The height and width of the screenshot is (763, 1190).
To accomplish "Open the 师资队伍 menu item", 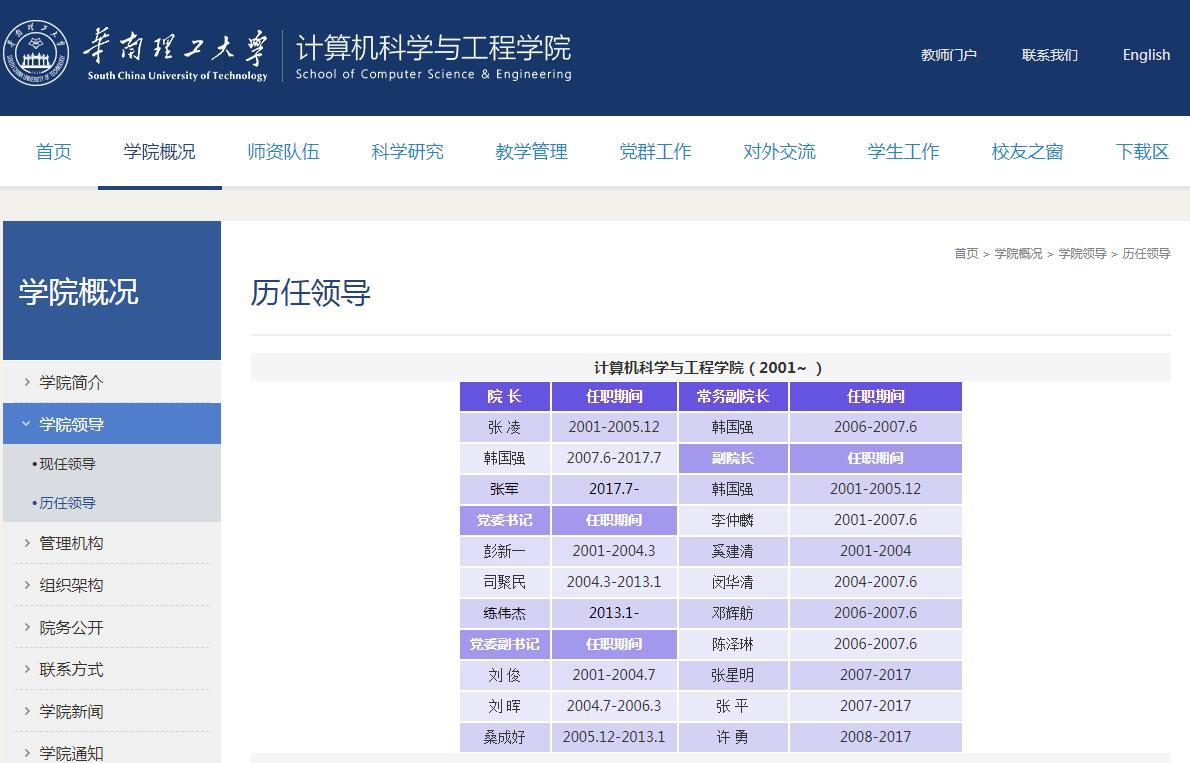I will tap(283, 152).
